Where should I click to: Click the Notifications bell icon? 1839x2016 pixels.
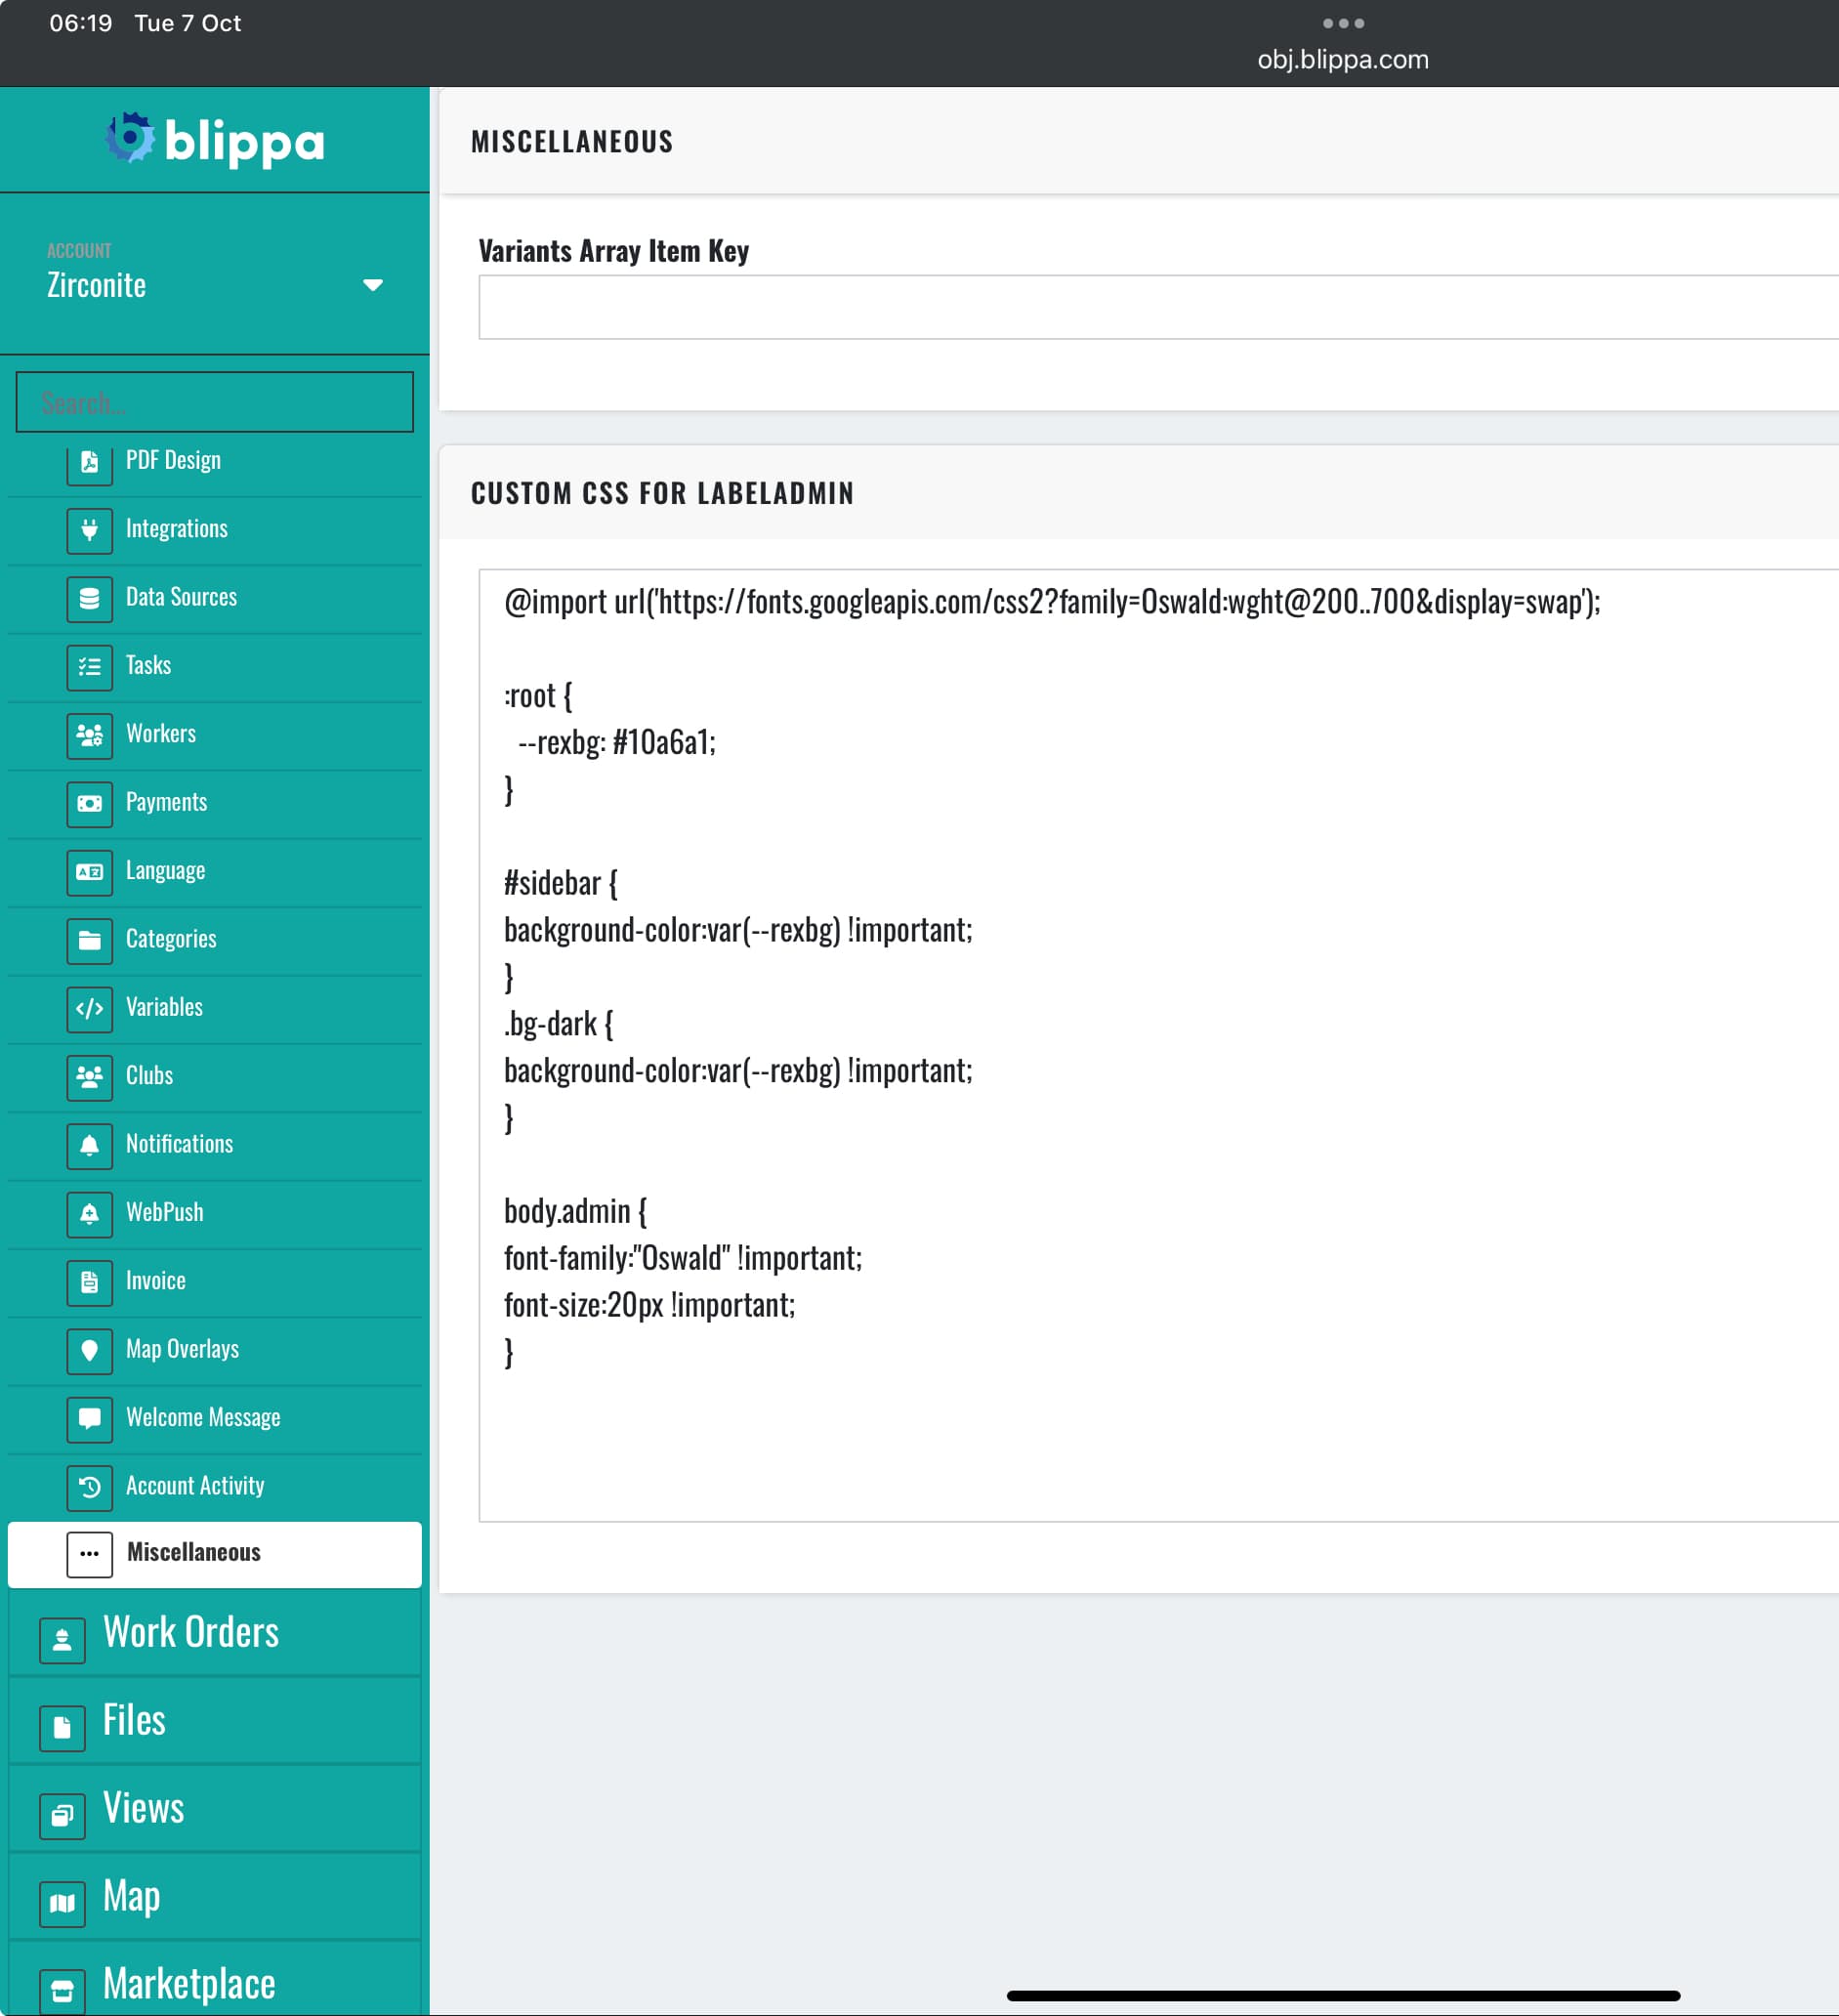(x=89, y=1145)
